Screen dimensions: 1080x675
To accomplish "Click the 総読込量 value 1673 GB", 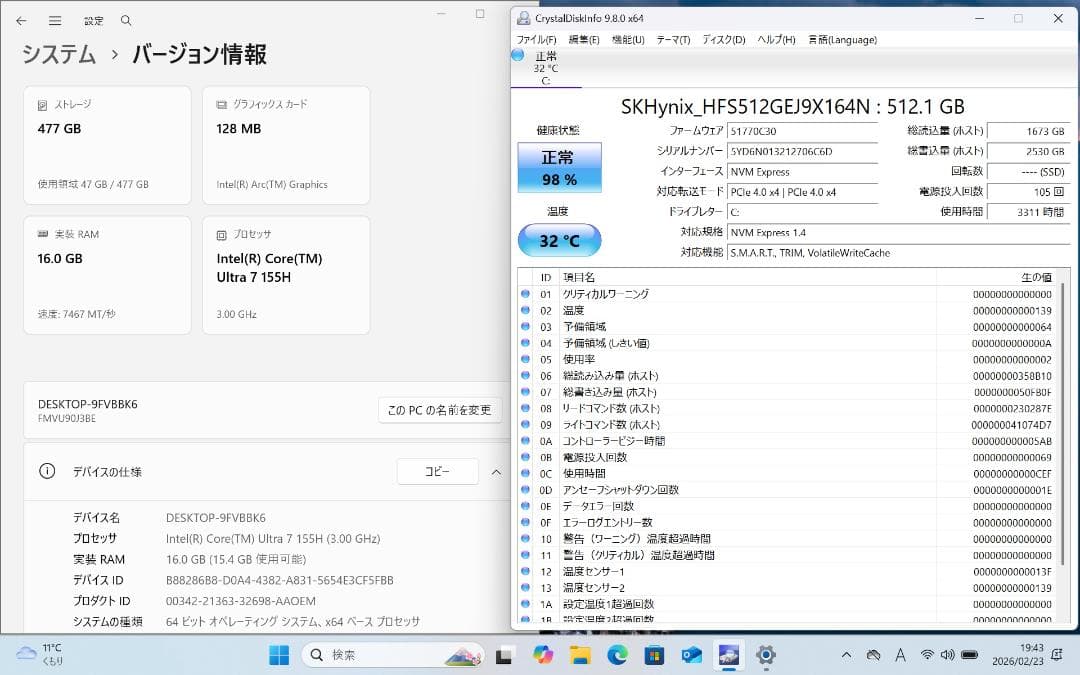I will coord(1028,131).
